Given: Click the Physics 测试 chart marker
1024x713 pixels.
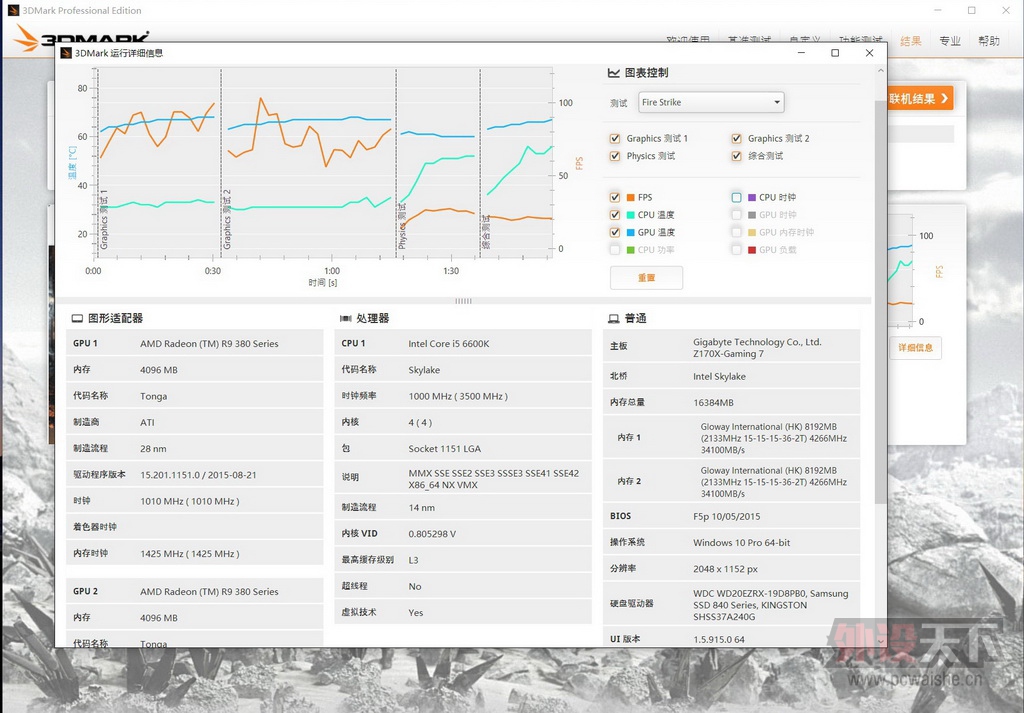Looking at the screenshot, I should pyautogui.click(x=402, y=226).
